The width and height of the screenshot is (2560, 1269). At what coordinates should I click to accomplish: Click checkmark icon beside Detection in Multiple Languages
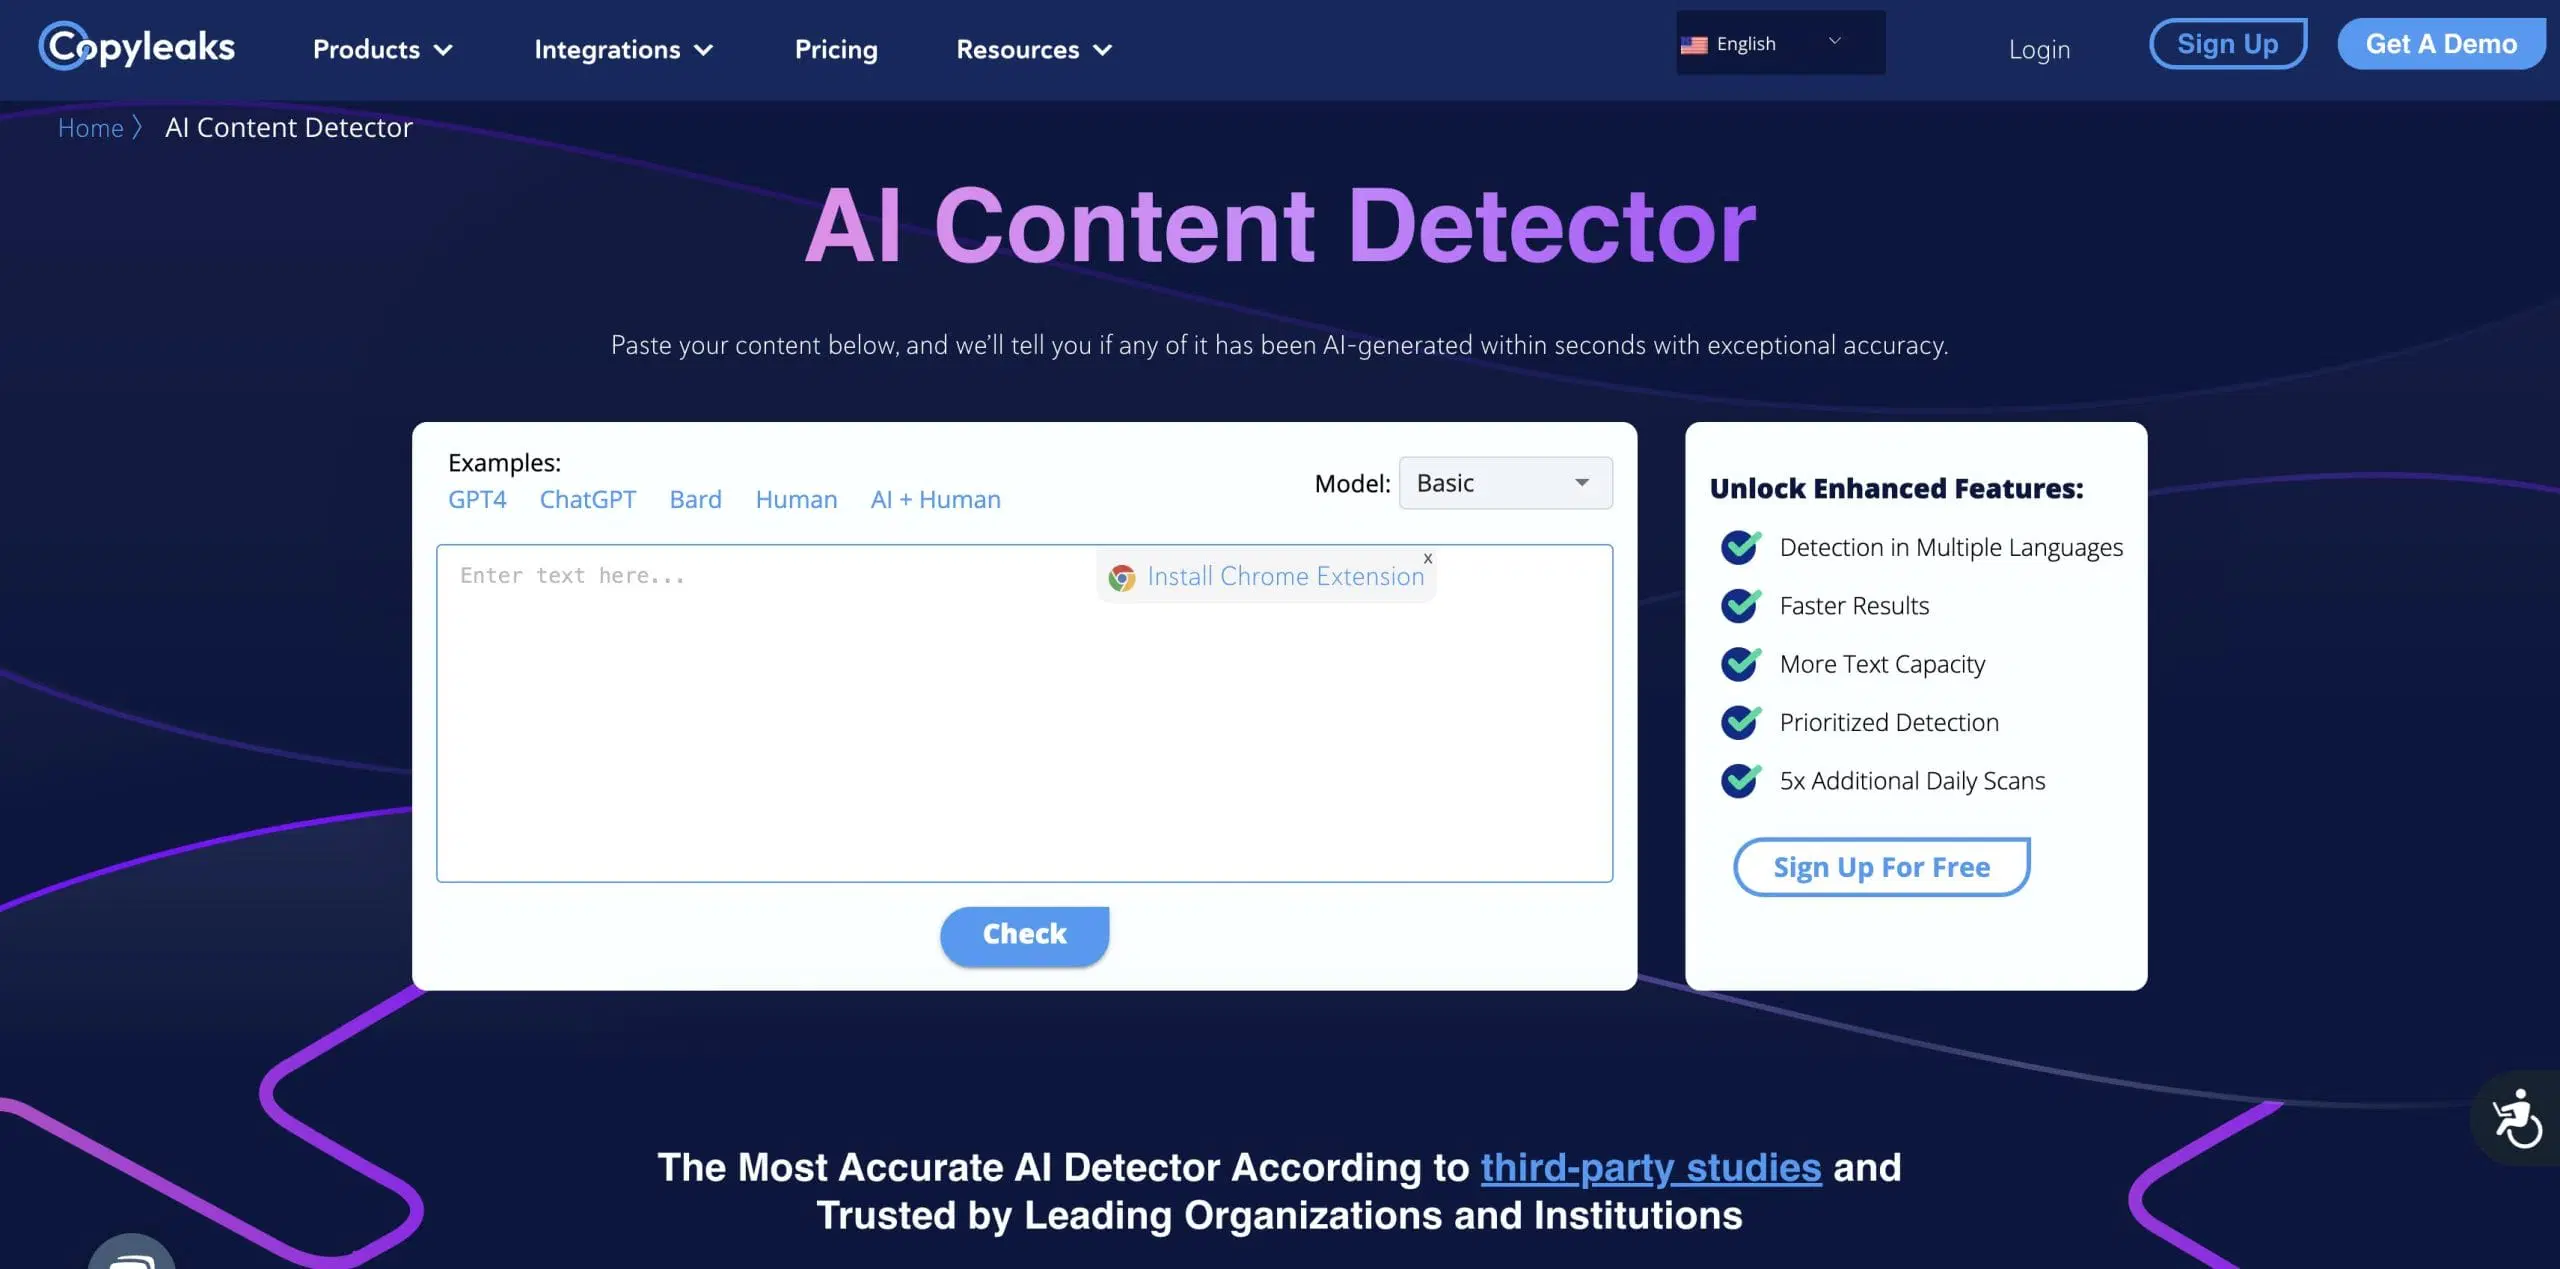1741,547
